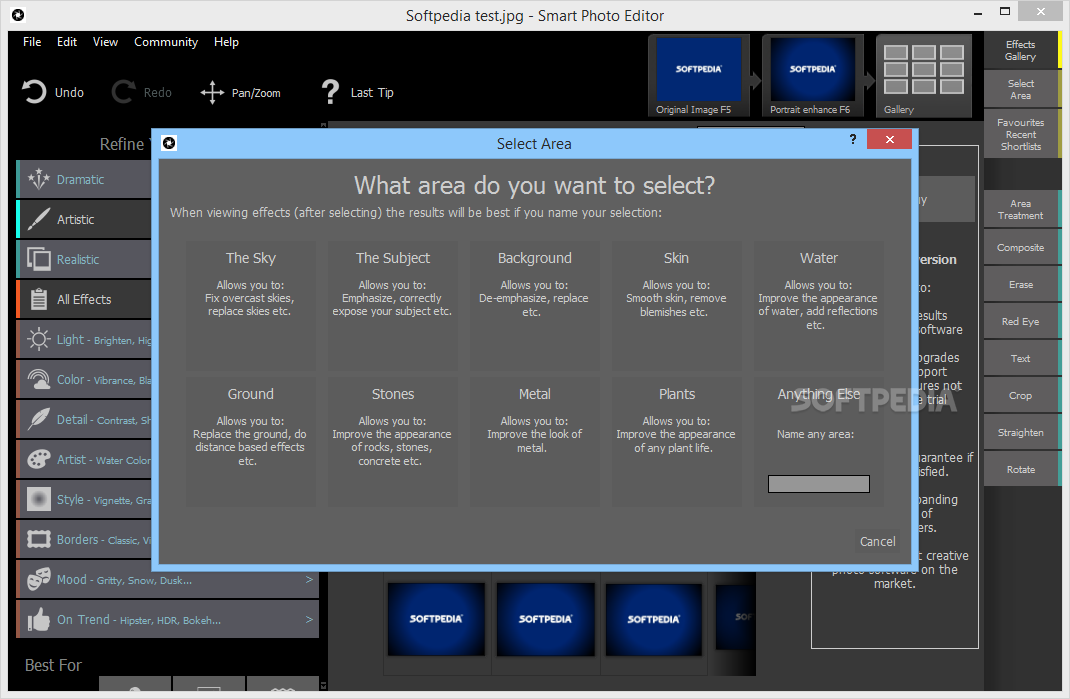The image size is (1070, 699).
Task: Cancel the Select Area dialog
Action: coord(877,541)
